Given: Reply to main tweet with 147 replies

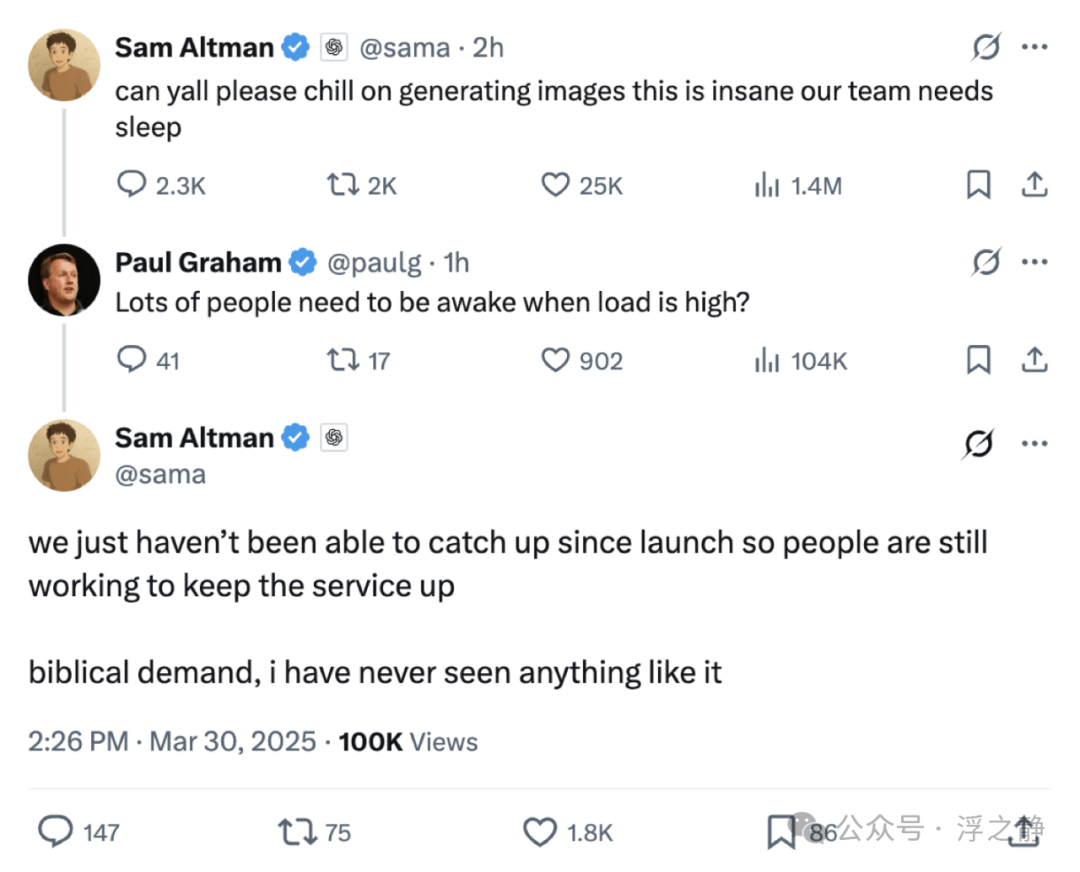Looking at the screenshot, I should (x=55, y=831).
